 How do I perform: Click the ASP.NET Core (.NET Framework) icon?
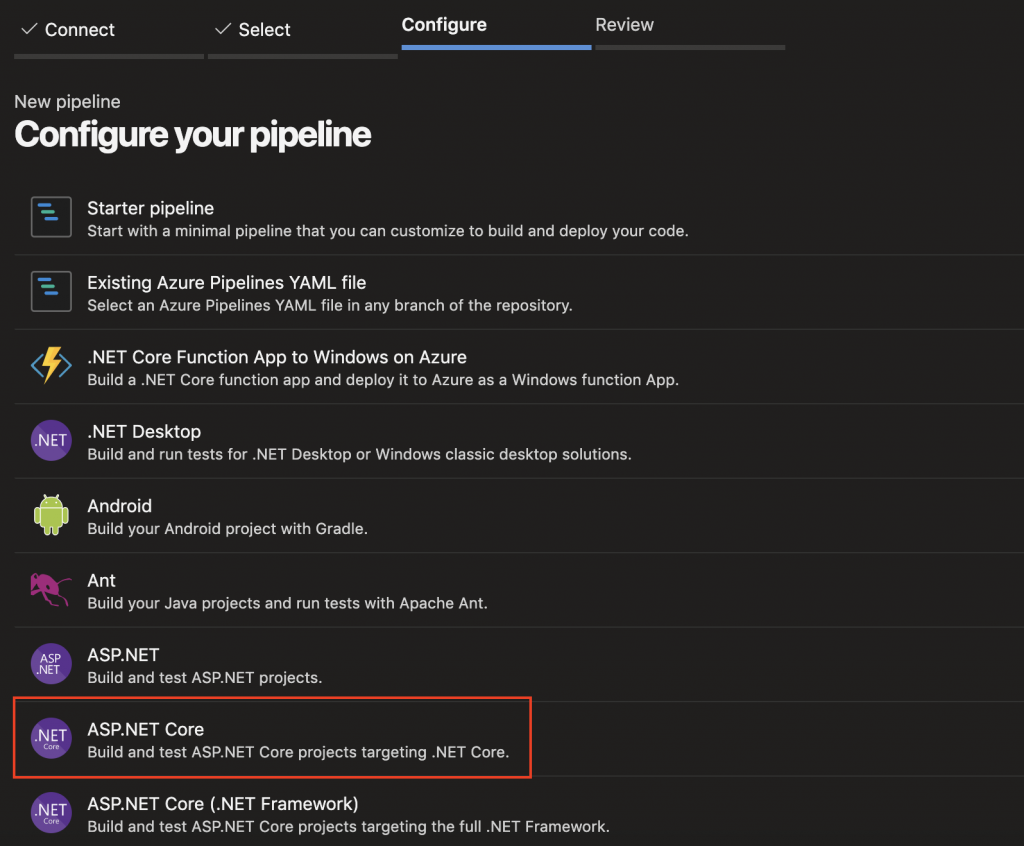click(51, 812)
